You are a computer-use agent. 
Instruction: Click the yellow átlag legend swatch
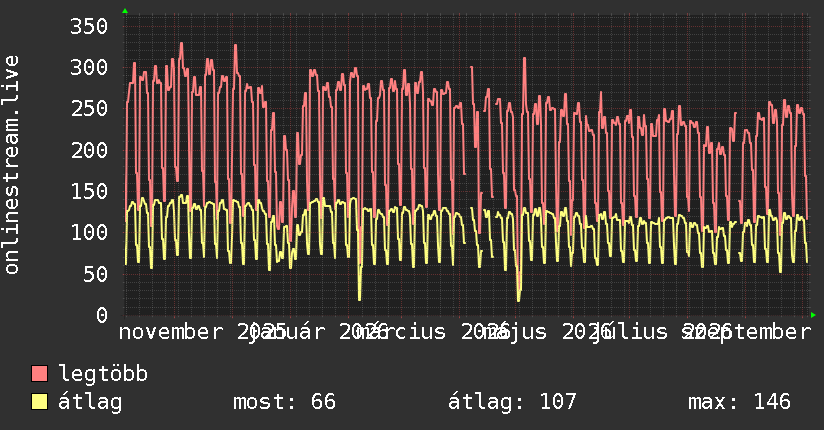39,402
